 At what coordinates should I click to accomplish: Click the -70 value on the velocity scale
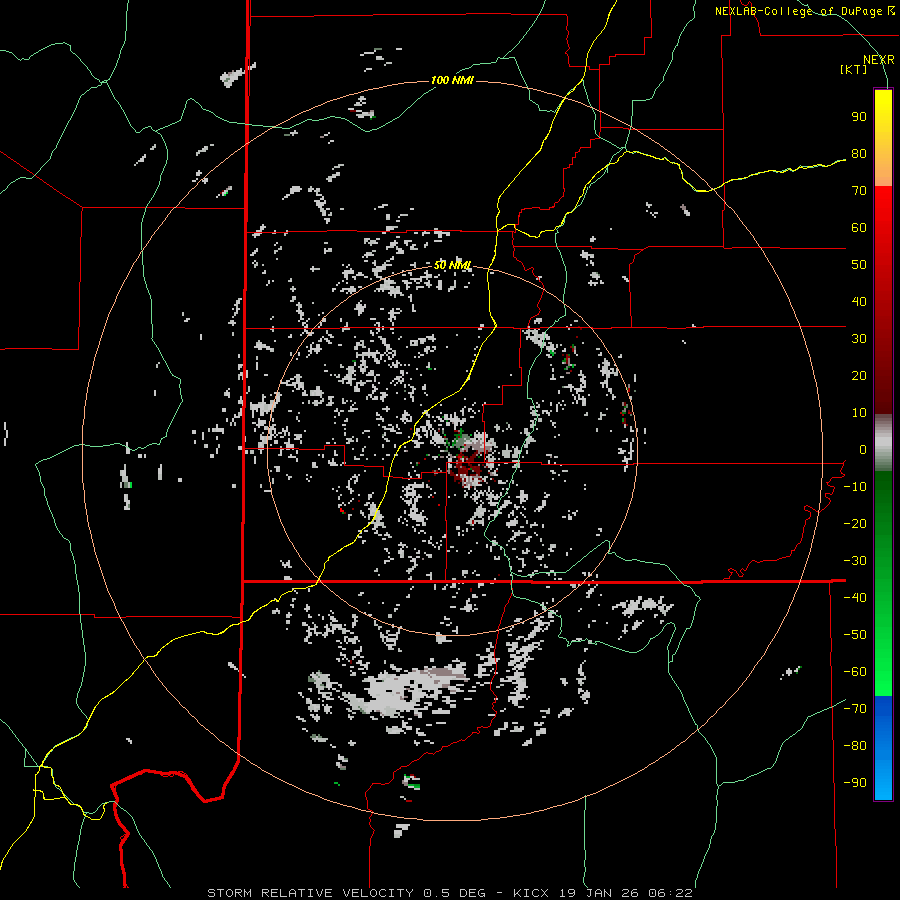pos(855,709)
